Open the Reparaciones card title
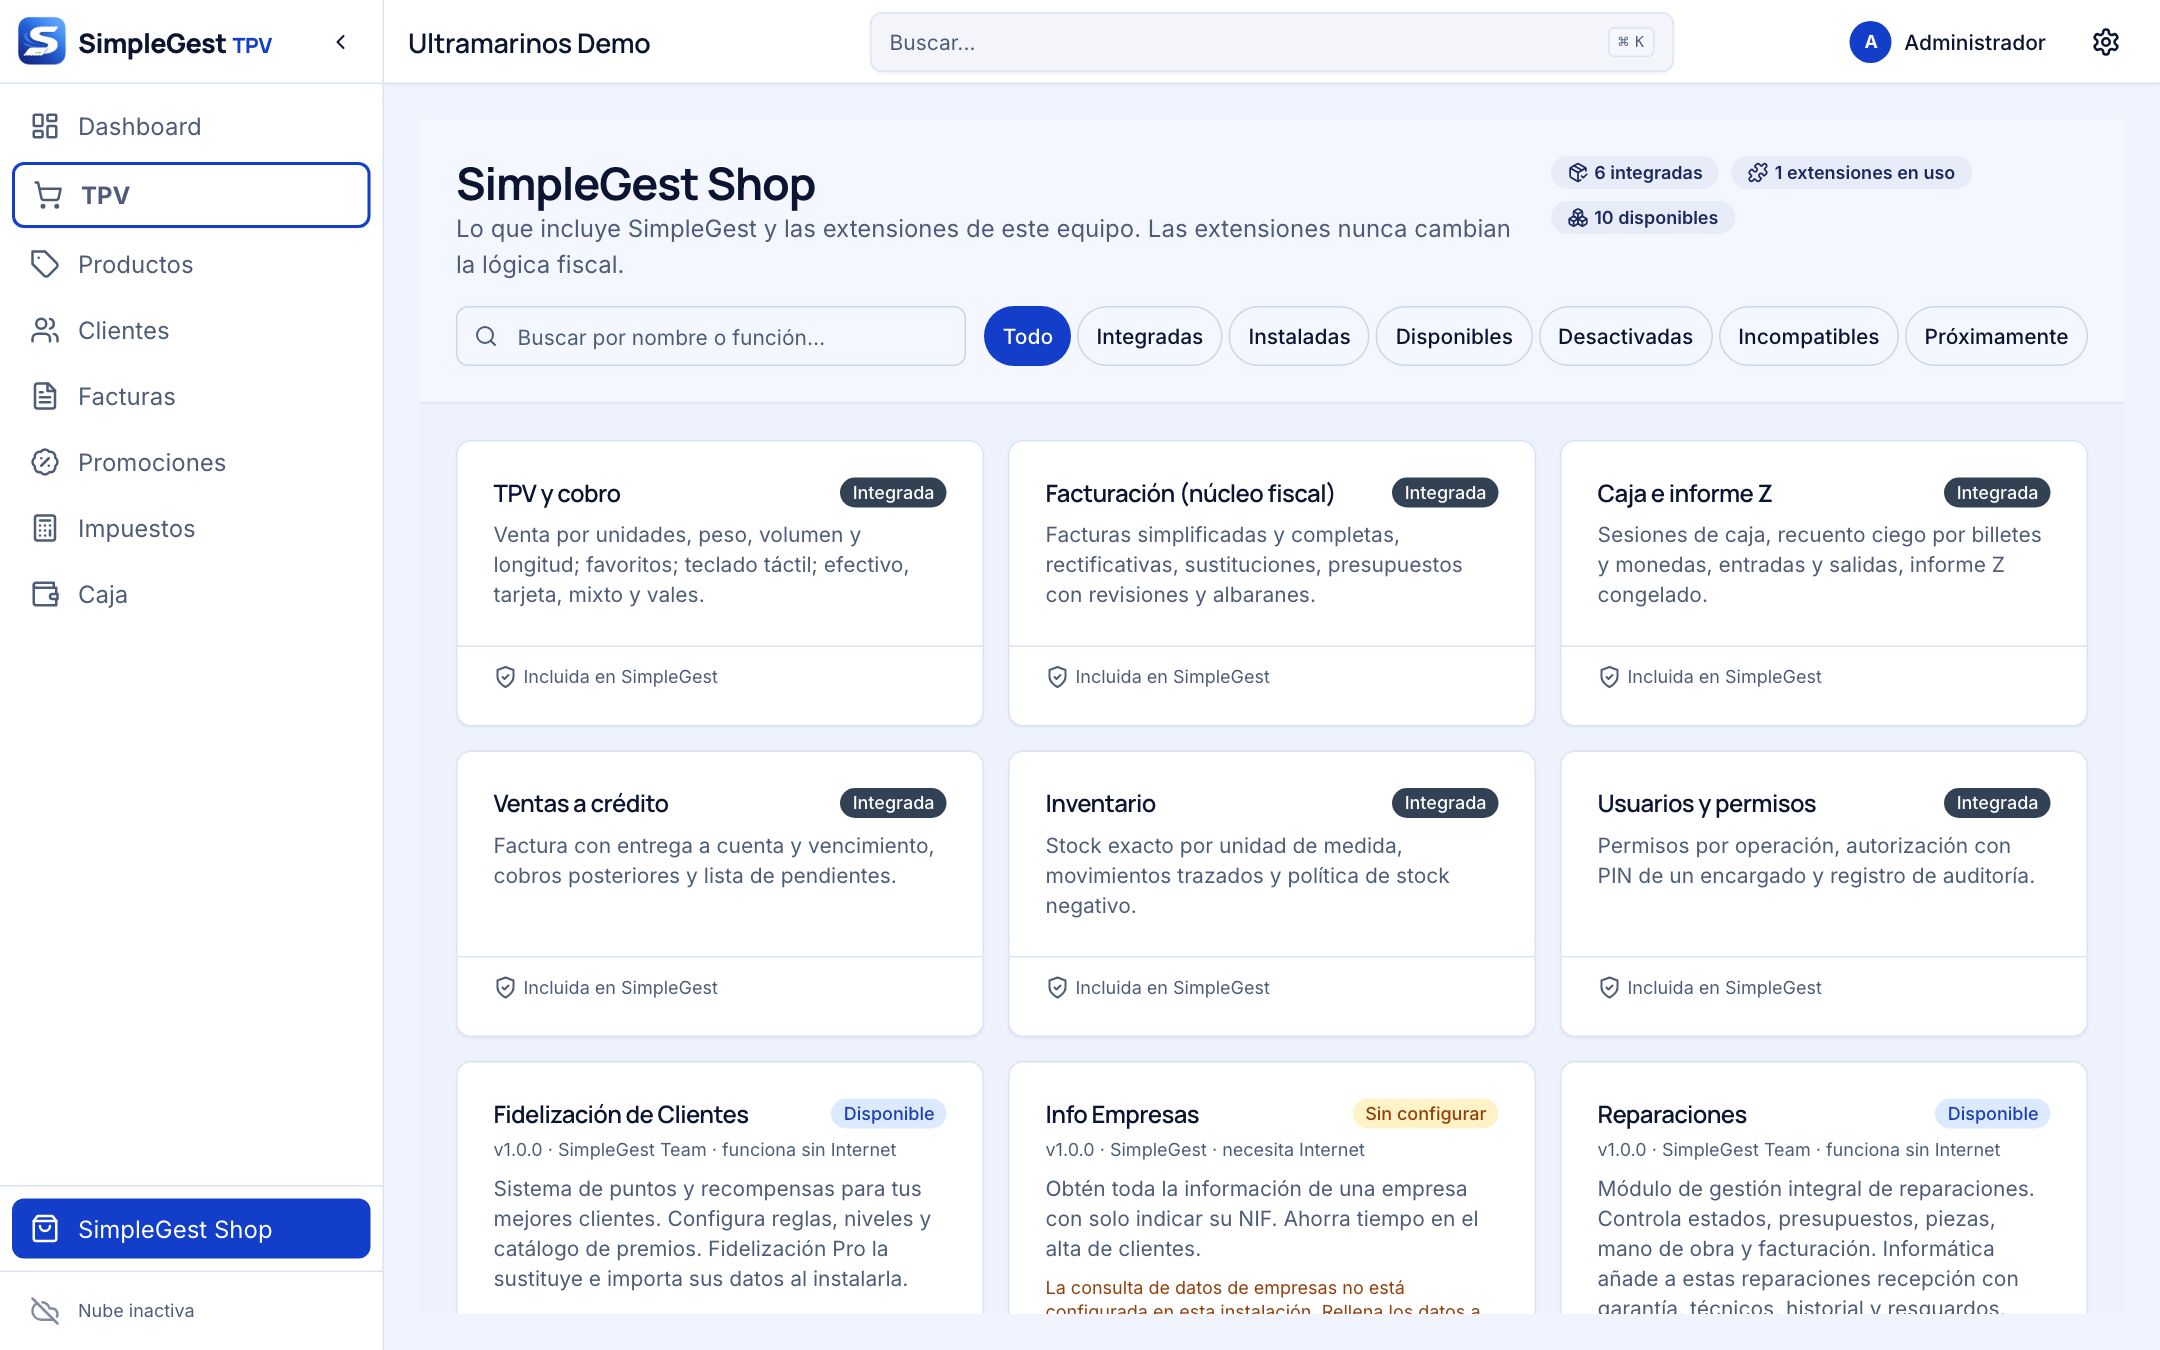The image size is (2160, 1350). [1672, 1114]
